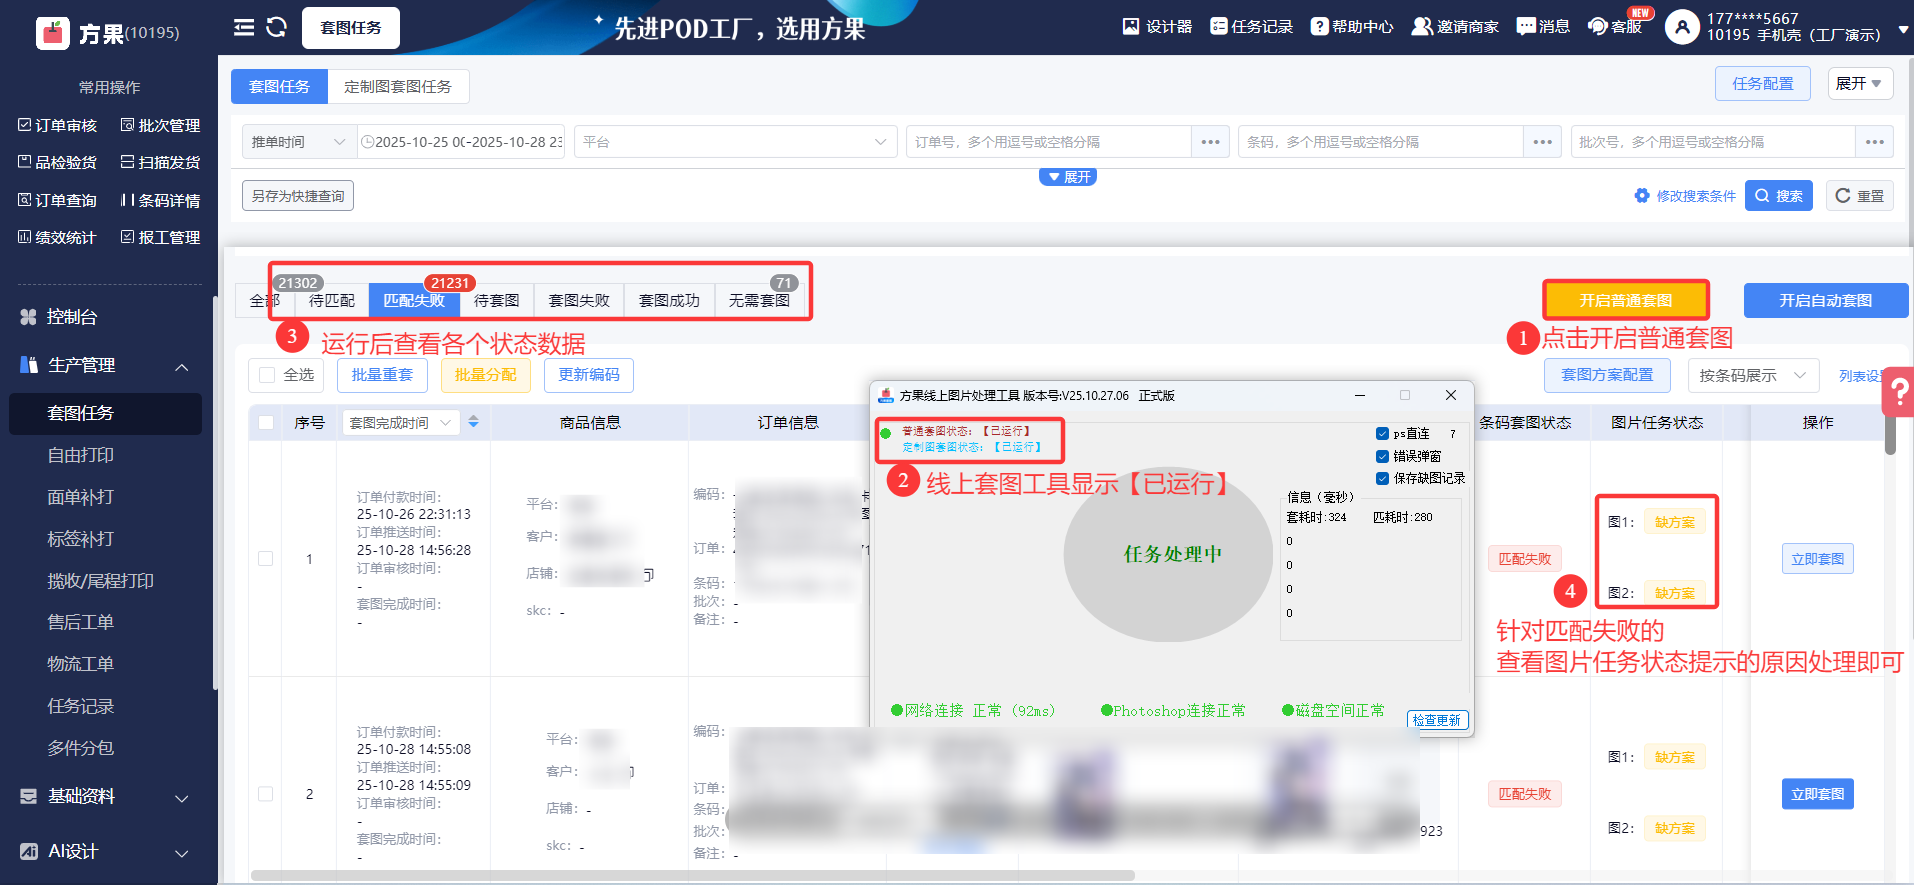
Task: Open the account dropdown arrow
Action: tap(1903, 29)
